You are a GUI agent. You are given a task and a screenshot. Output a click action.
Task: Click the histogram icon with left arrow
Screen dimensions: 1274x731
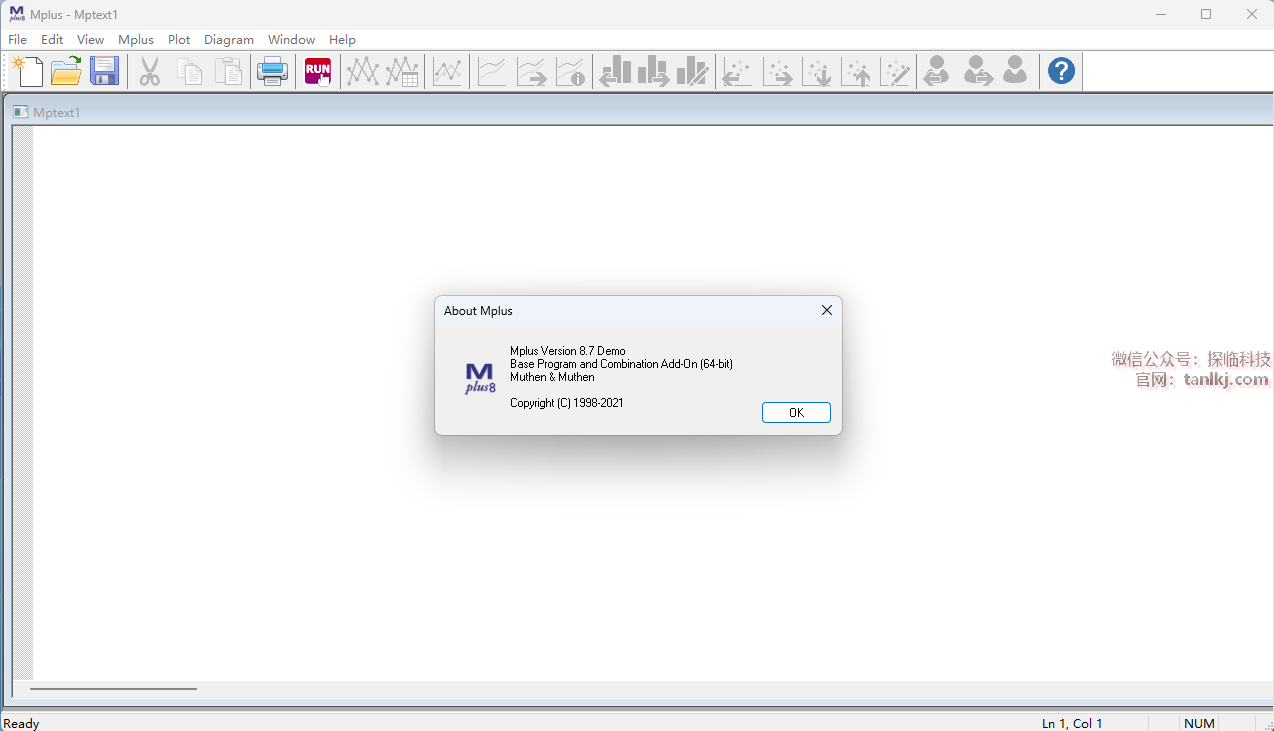pyautogui.click(x=615, y=71)
